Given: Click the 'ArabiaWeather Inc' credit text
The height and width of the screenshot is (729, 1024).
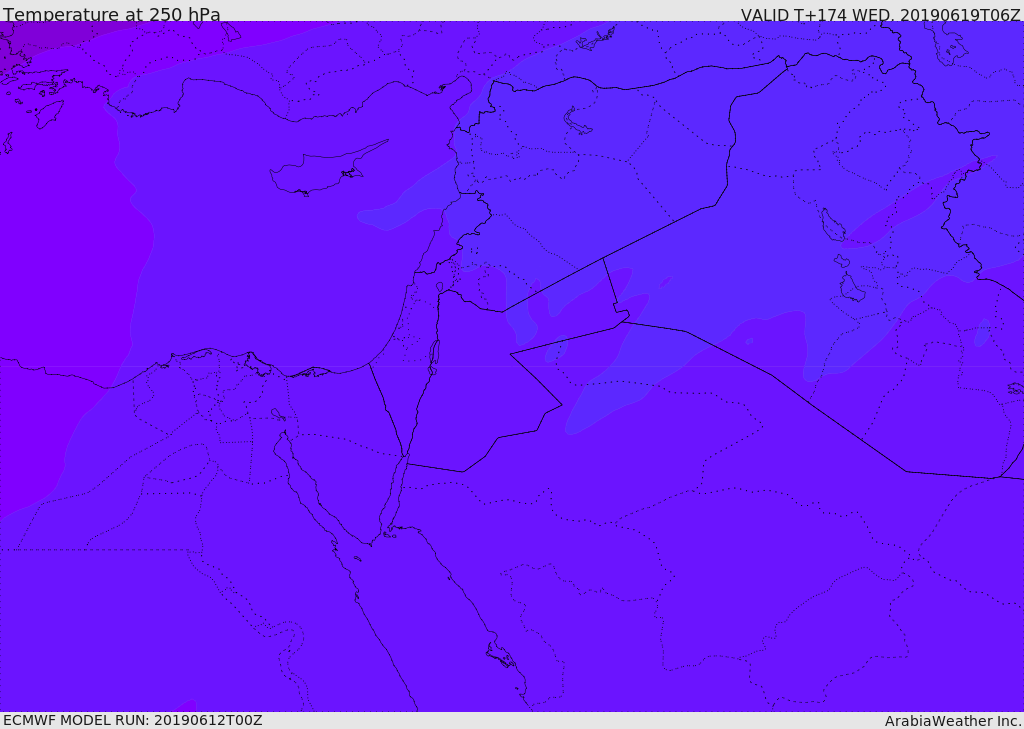Looking at the screenshot, I should 953,721.
